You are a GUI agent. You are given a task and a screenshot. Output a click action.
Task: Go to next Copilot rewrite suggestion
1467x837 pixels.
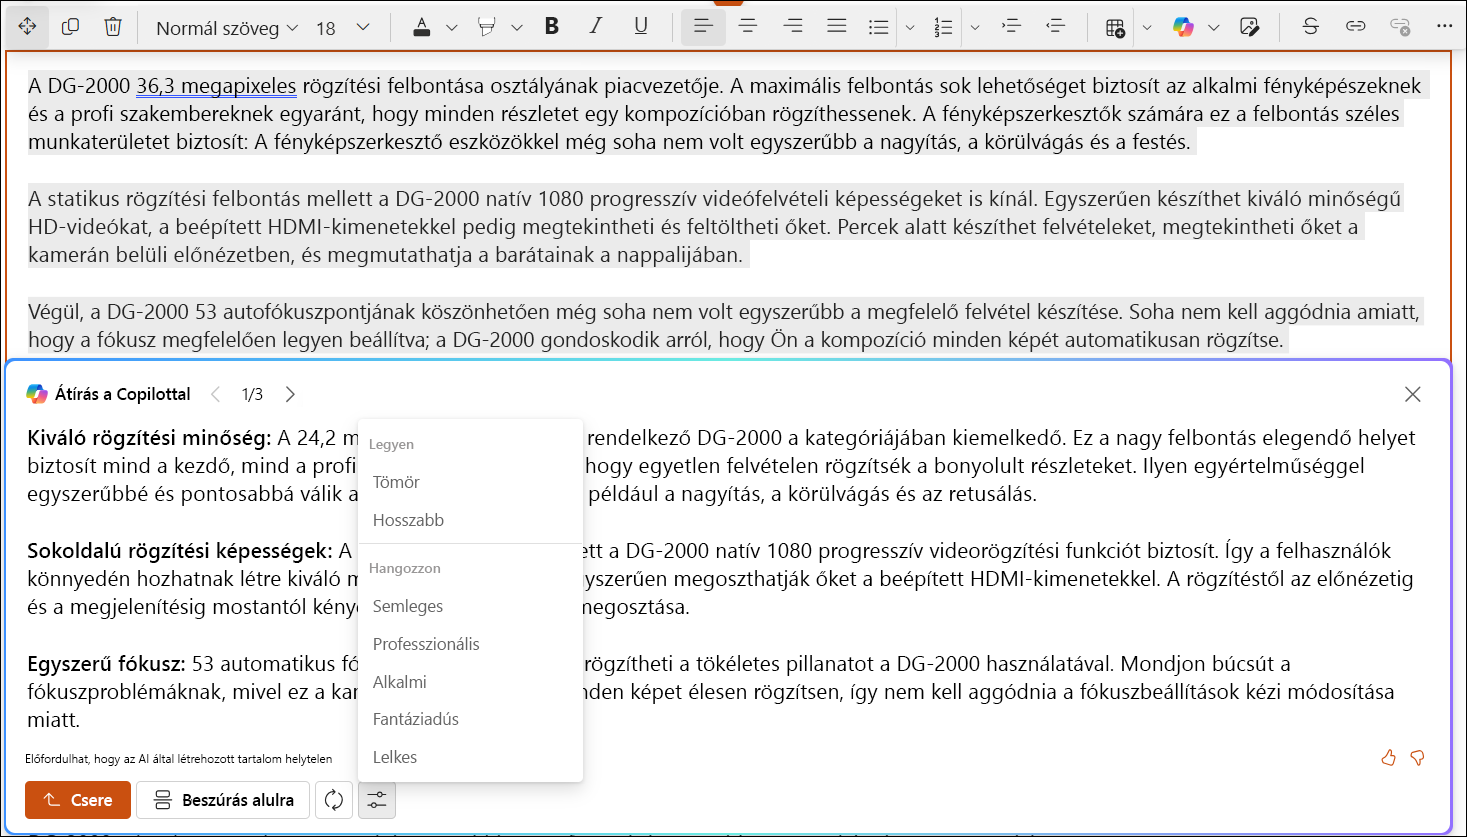[x=290, y=394]
